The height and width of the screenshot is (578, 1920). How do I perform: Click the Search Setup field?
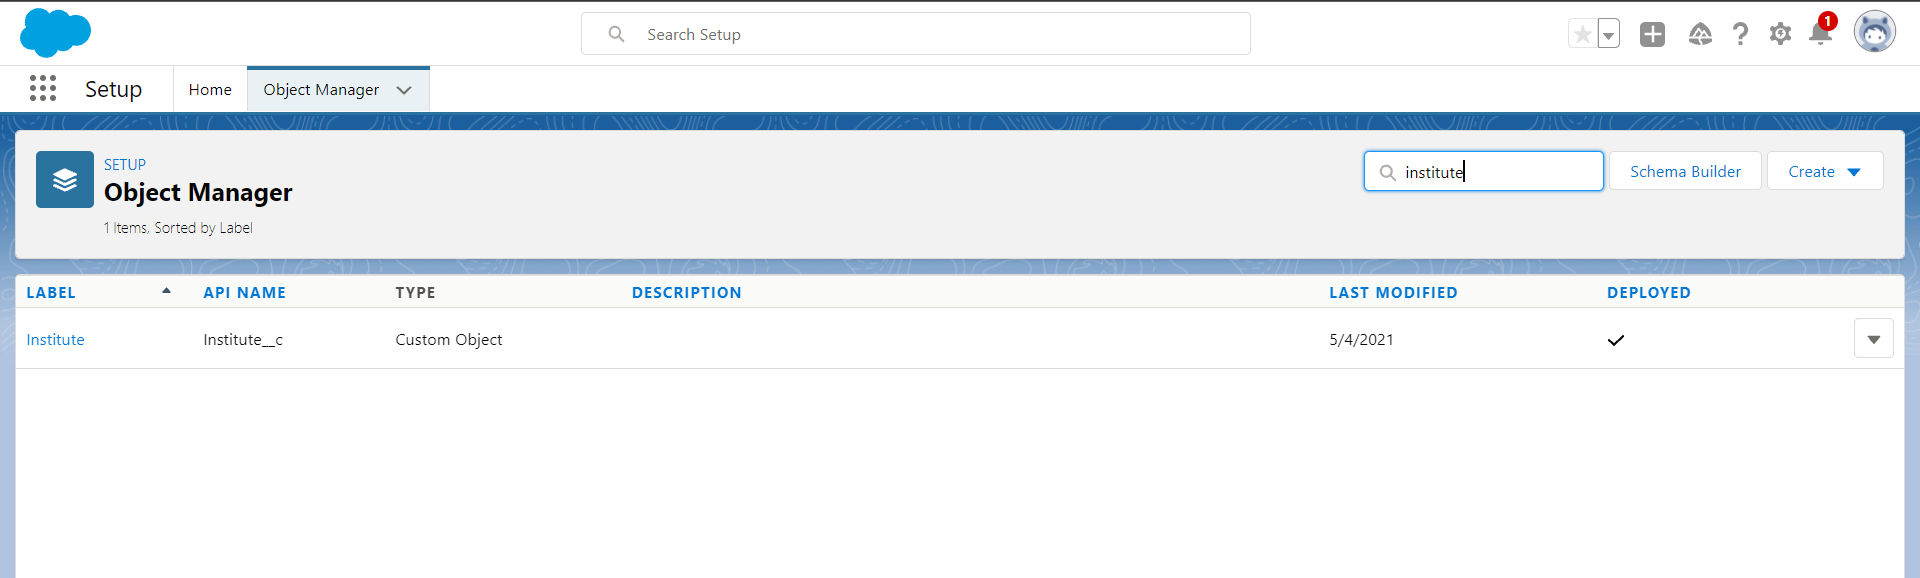click(x=915, y=35)
